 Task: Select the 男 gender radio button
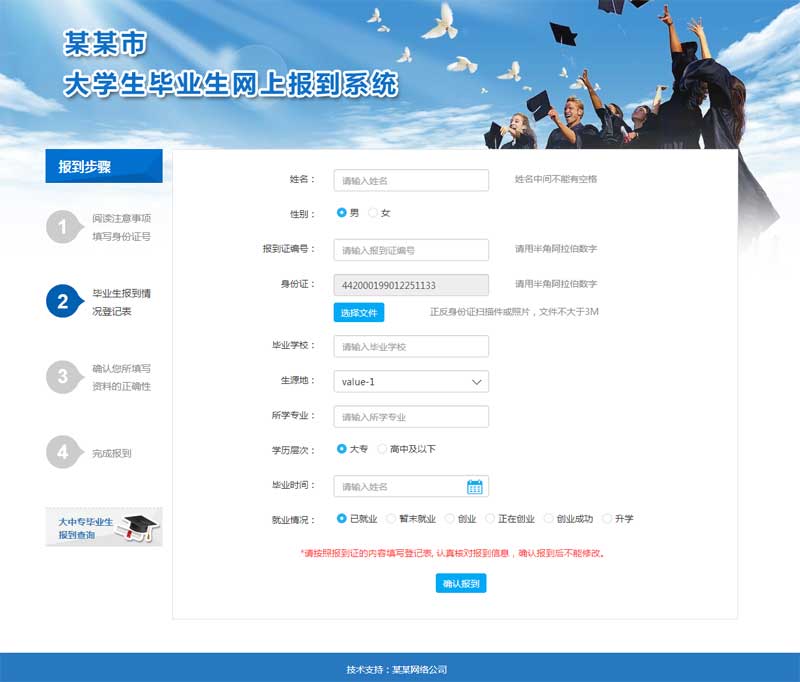342,213
